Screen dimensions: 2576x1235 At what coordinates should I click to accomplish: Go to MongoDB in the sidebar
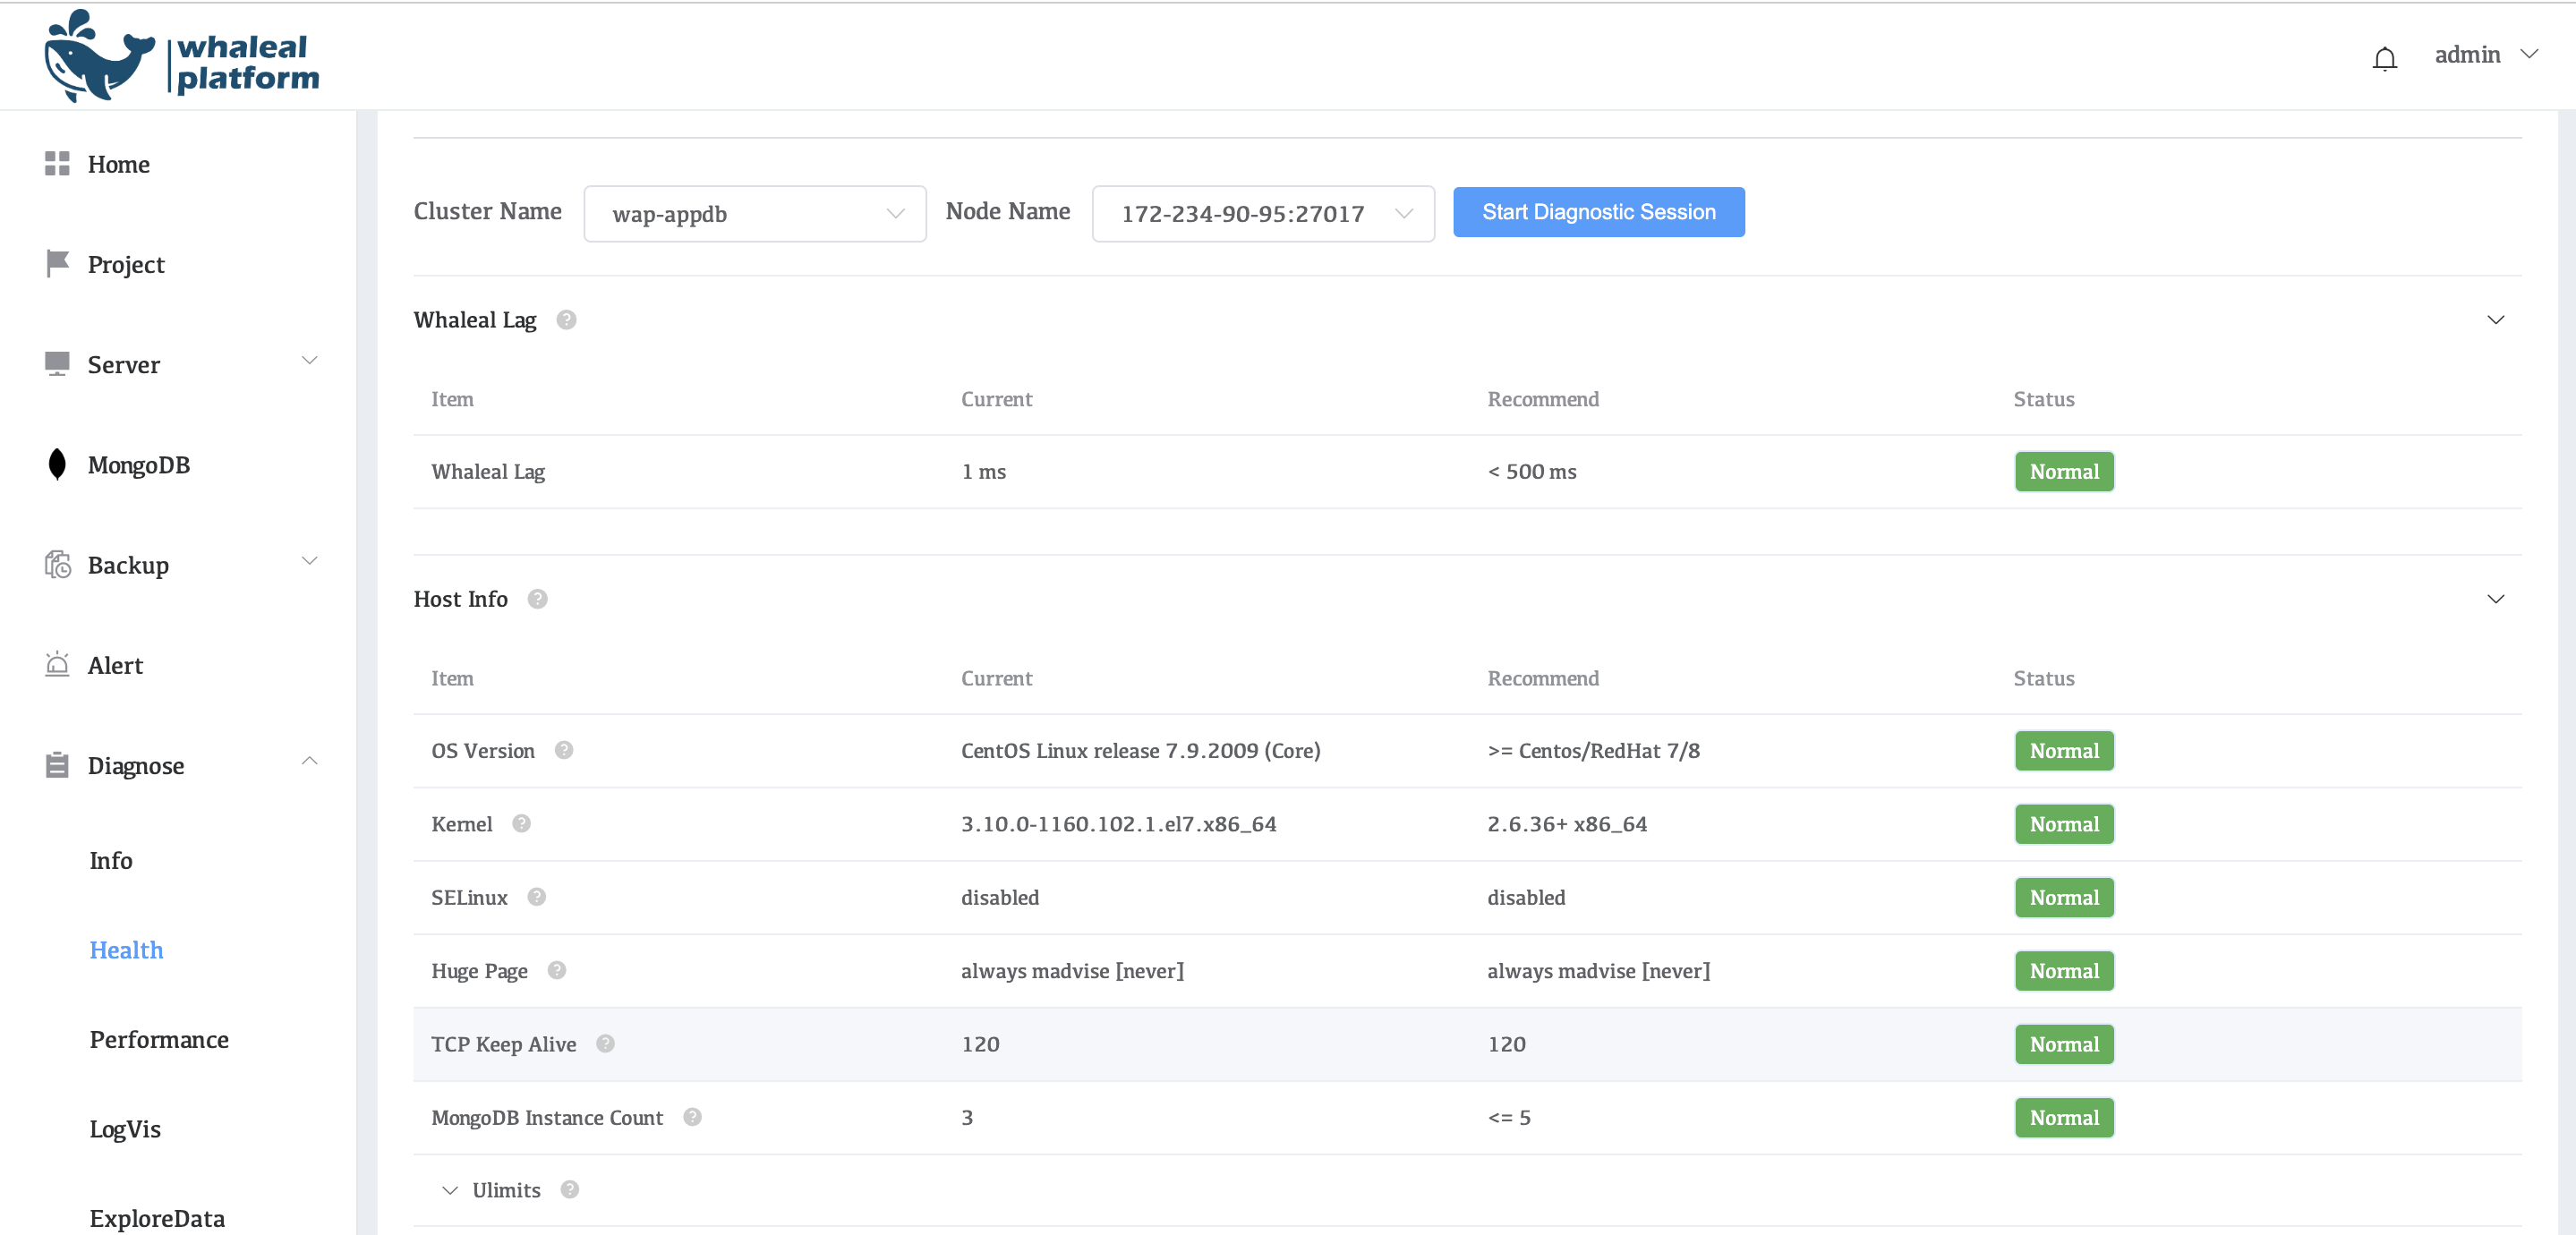click(138, 465)
